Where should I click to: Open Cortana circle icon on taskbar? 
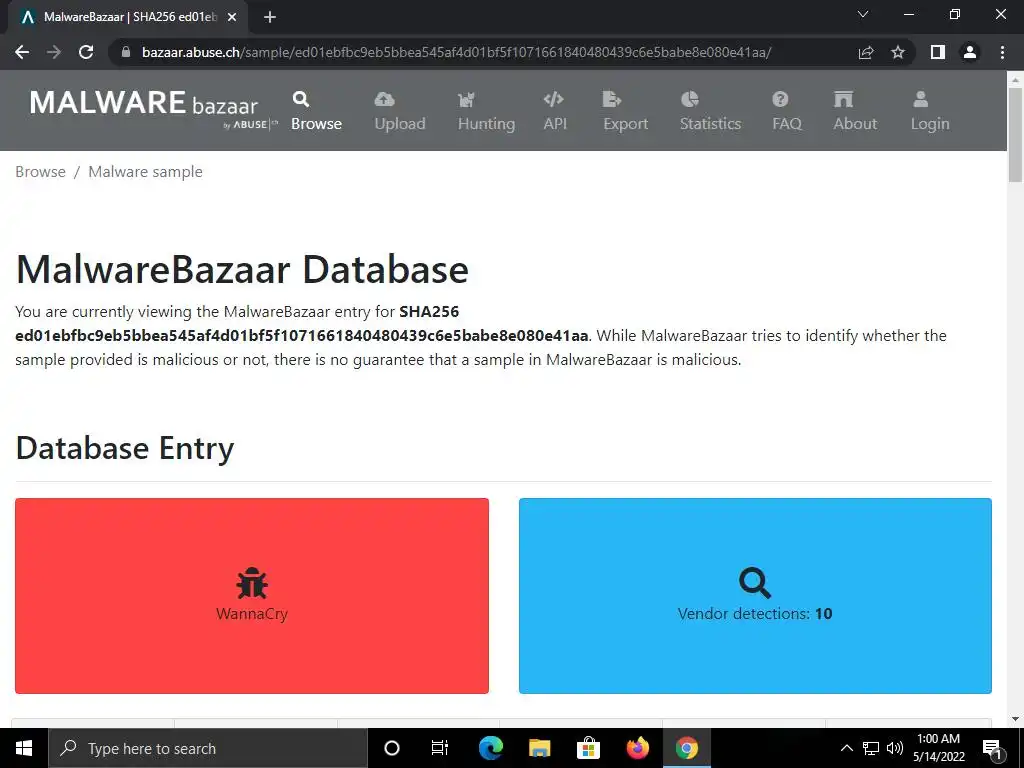tap(392, 748)
